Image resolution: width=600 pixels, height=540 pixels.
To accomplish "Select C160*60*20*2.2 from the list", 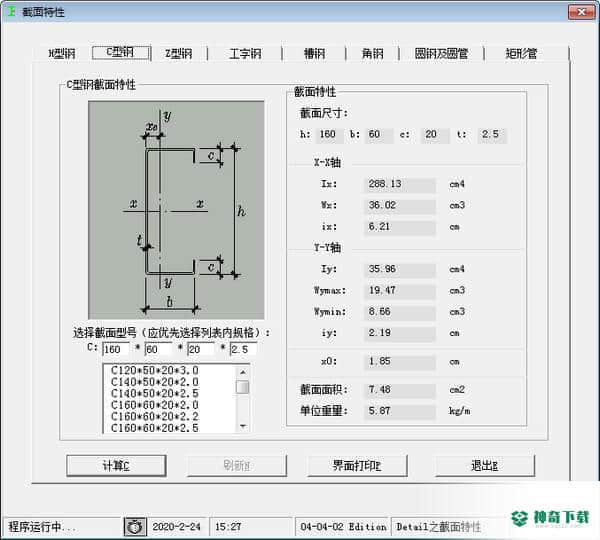I will point(154,416).
